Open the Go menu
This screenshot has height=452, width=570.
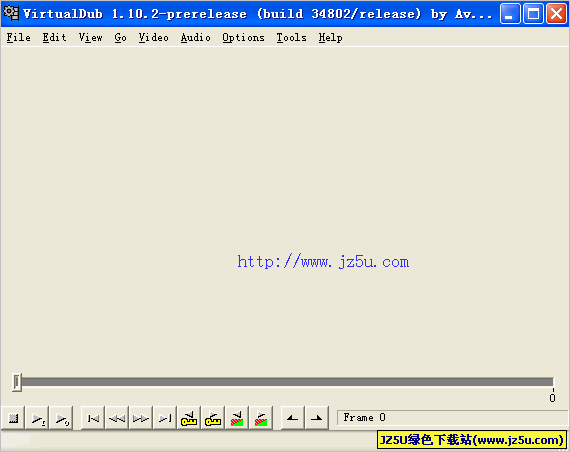pos(120,37)
